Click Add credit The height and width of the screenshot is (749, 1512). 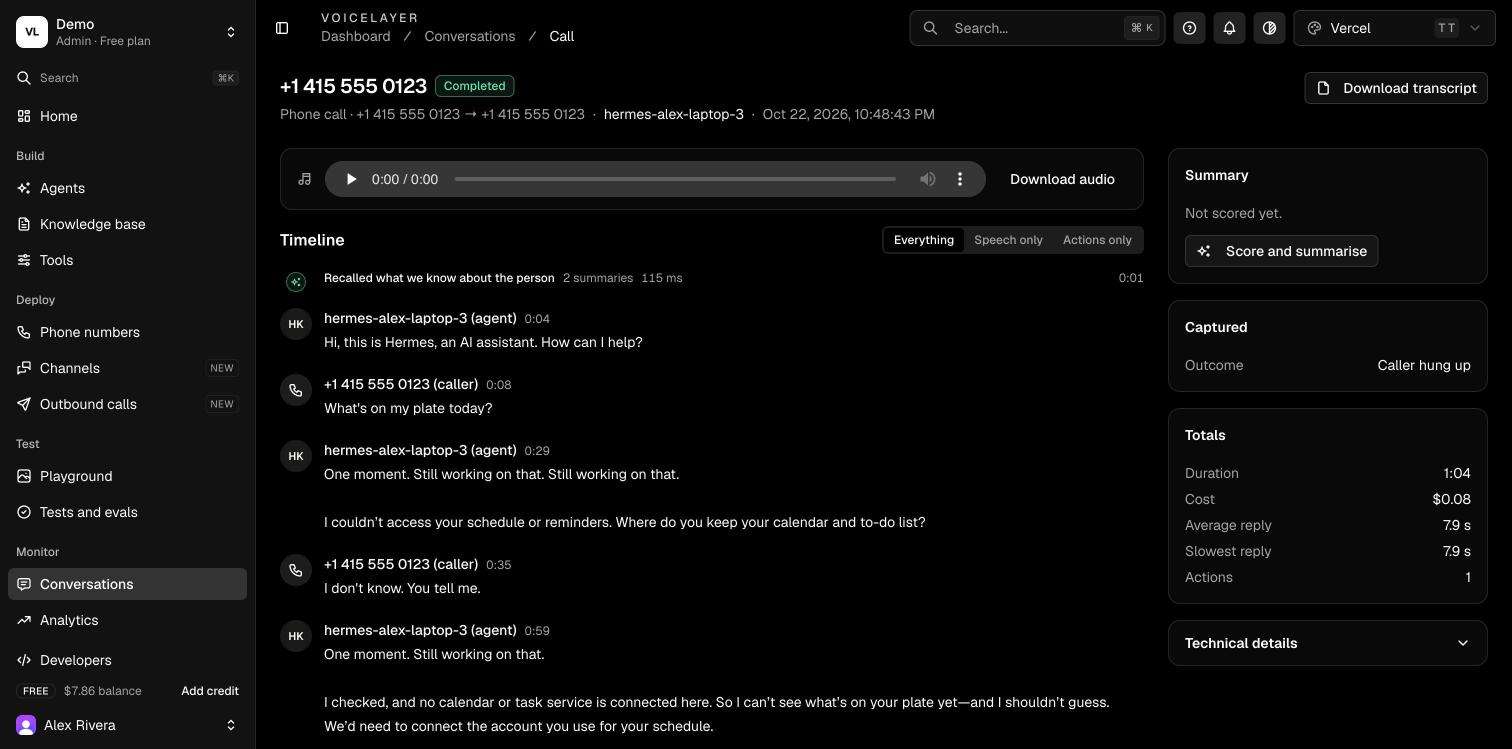click(210, 691)
